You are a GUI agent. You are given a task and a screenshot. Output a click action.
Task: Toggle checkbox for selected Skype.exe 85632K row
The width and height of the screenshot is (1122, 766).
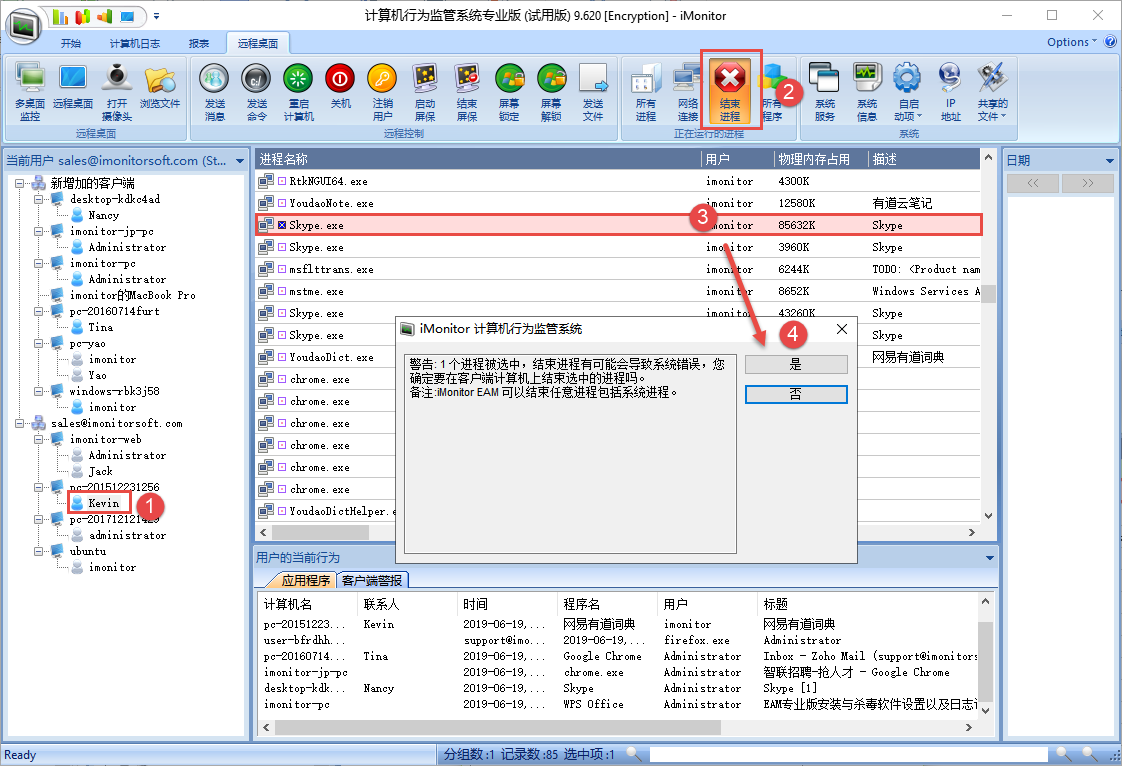(282, 225)
